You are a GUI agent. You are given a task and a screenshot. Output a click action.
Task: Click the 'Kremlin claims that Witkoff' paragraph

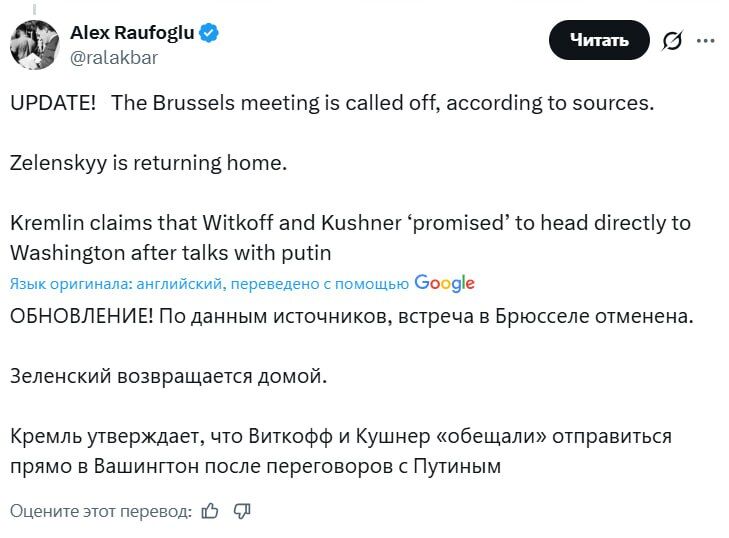(x=350, y=237)
